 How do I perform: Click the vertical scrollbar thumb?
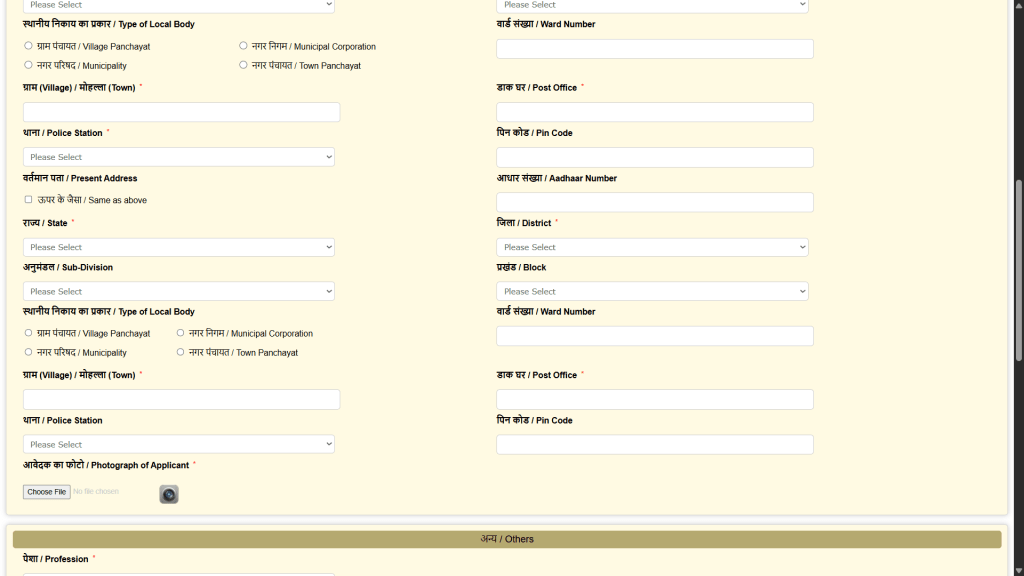1018,270
